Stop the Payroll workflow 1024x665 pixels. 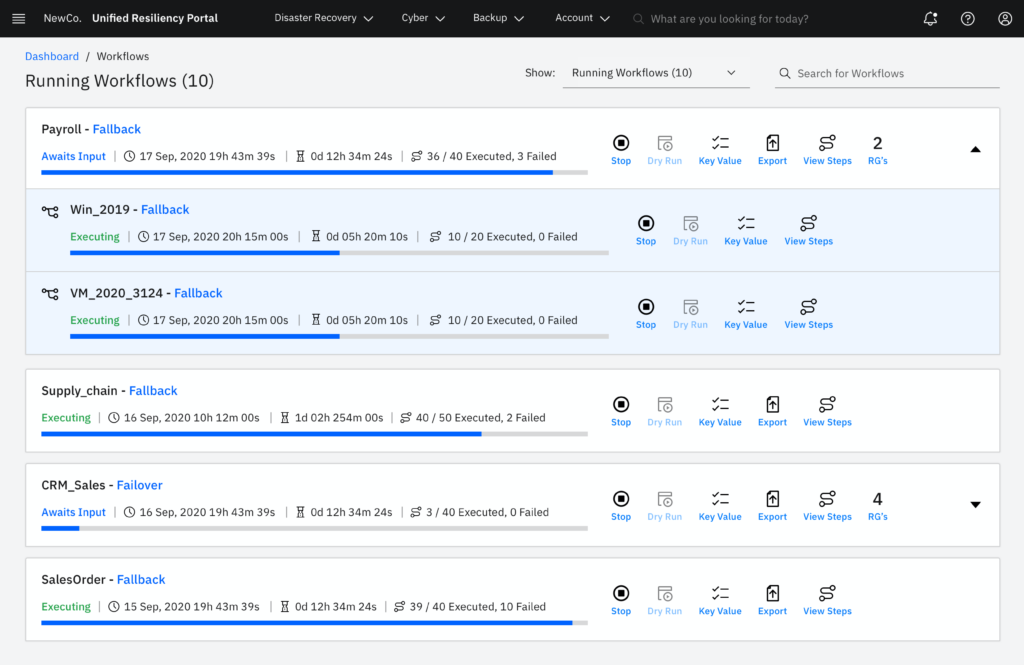point(621,149)
